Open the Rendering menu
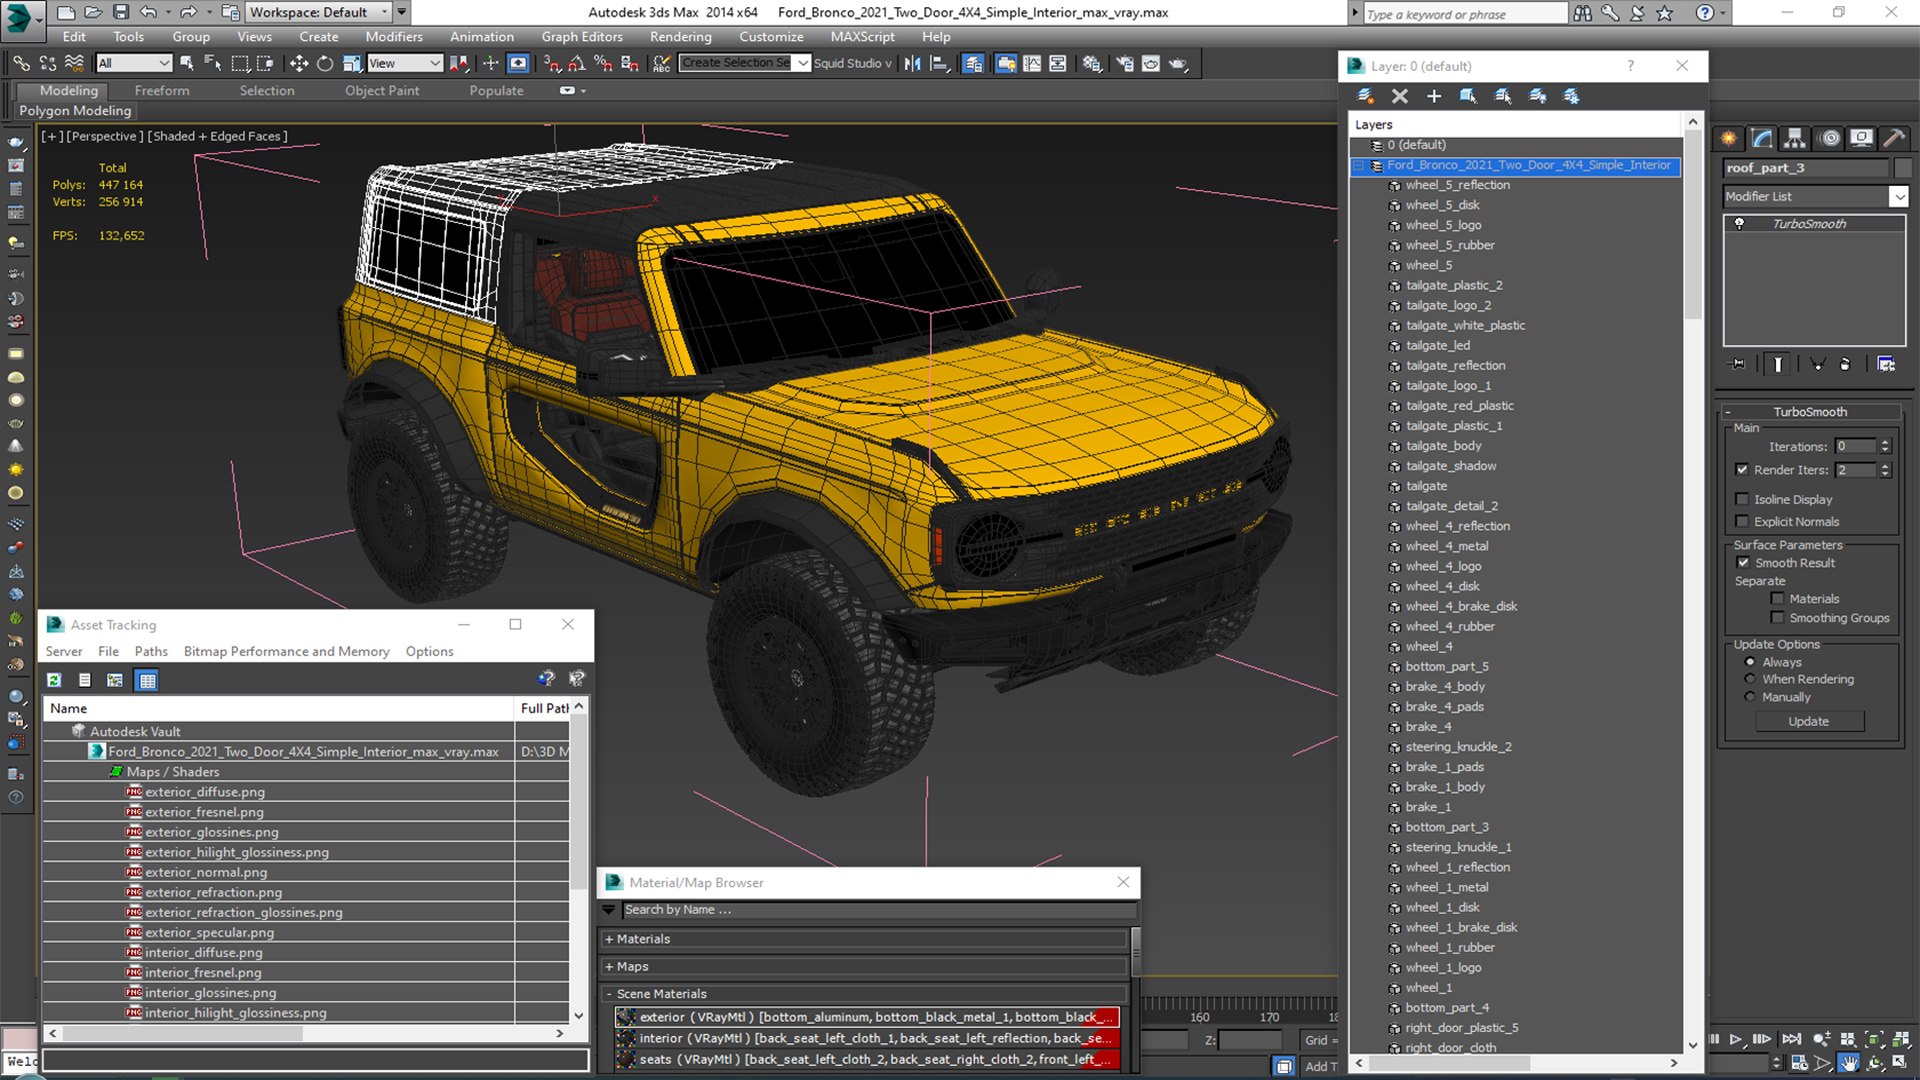Image resolution: width=1920 pixels, height=1080 pixels. (x=680, y=37)
